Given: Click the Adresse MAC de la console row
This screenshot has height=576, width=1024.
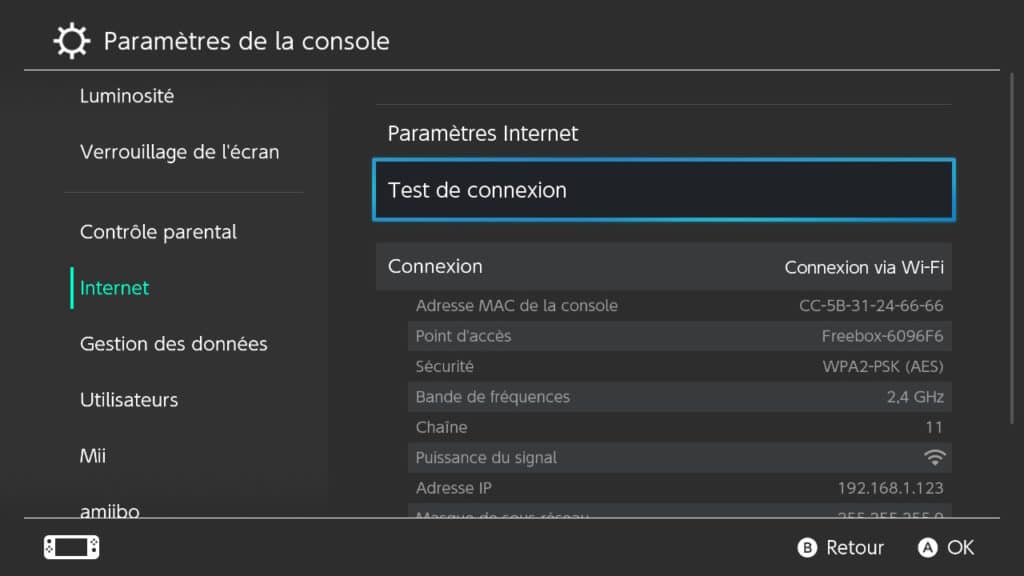Looking at the screenshot, I should (x=679, y=306).
